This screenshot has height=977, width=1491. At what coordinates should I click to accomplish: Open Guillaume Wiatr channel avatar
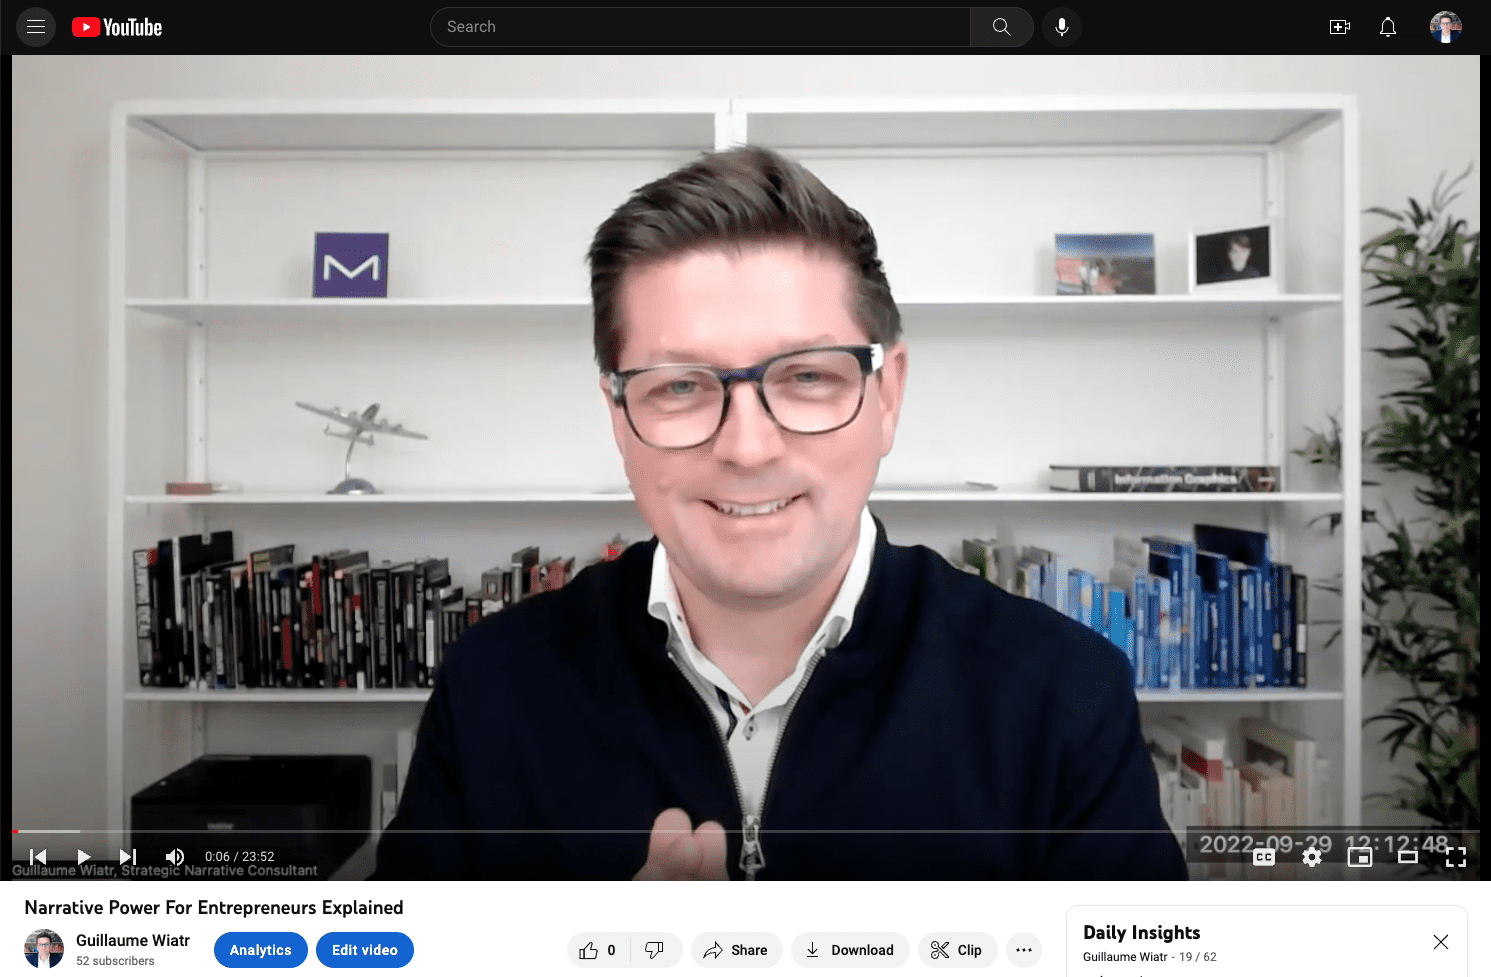(x=44, y=948)
